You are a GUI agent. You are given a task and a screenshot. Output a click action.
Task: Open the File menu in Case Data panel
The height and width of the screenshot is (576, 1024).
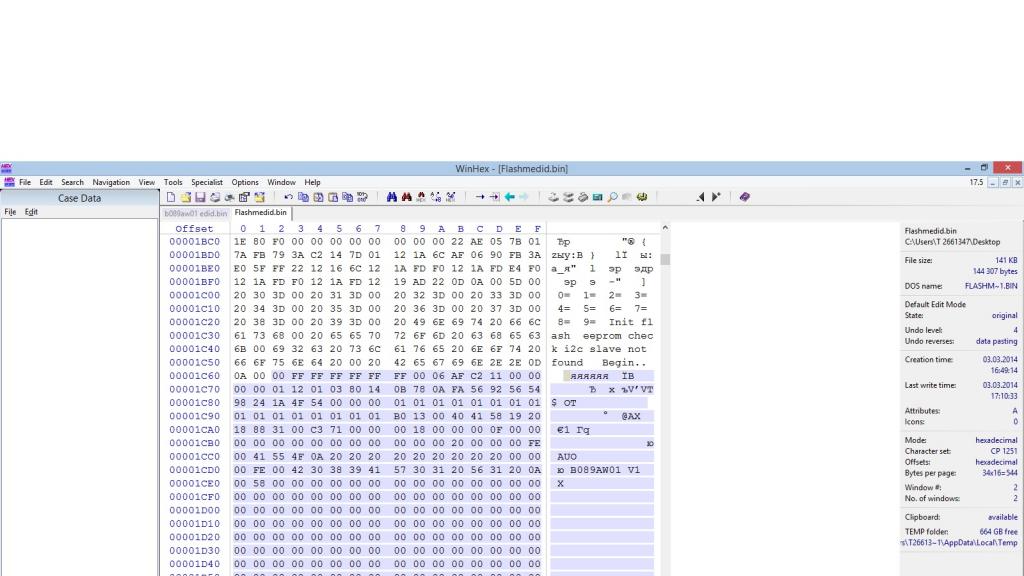tap(10, 212)
